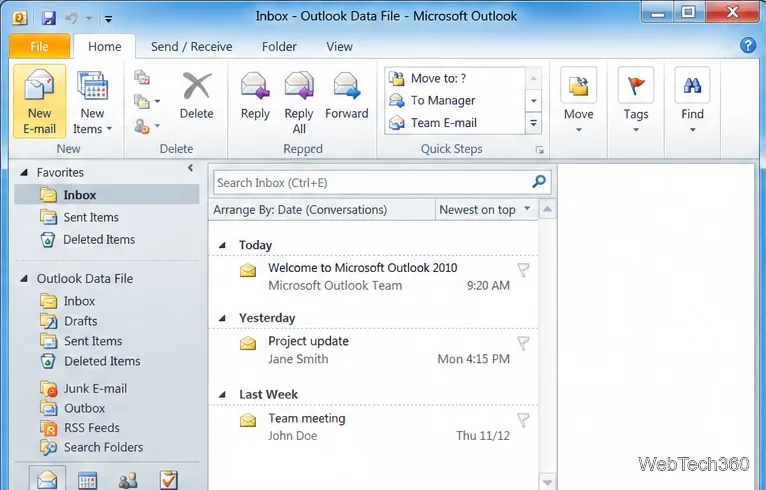Choose the Team E-mail quick step
Viewport: 766px width, 490px height.
coord(455,123)
